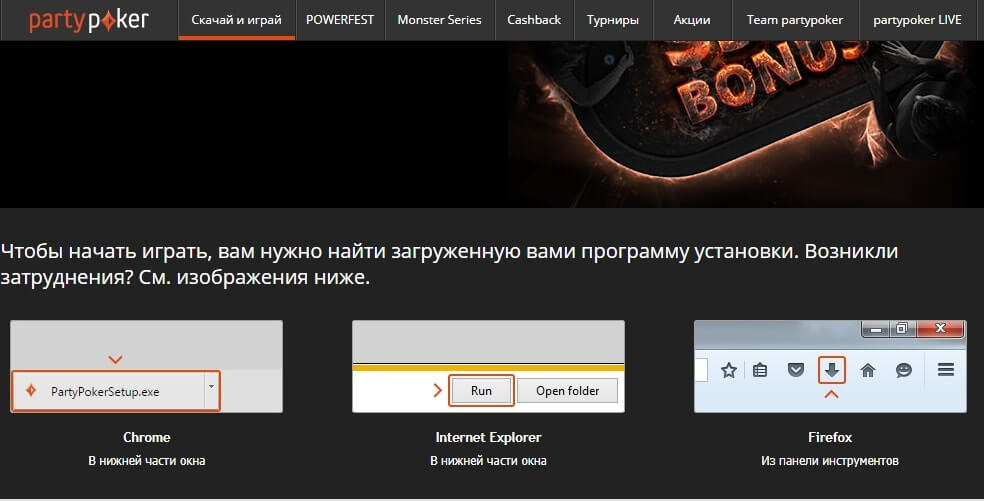
Task: Click the Firefox bookmarks list icon
Action: coord(760,370)
